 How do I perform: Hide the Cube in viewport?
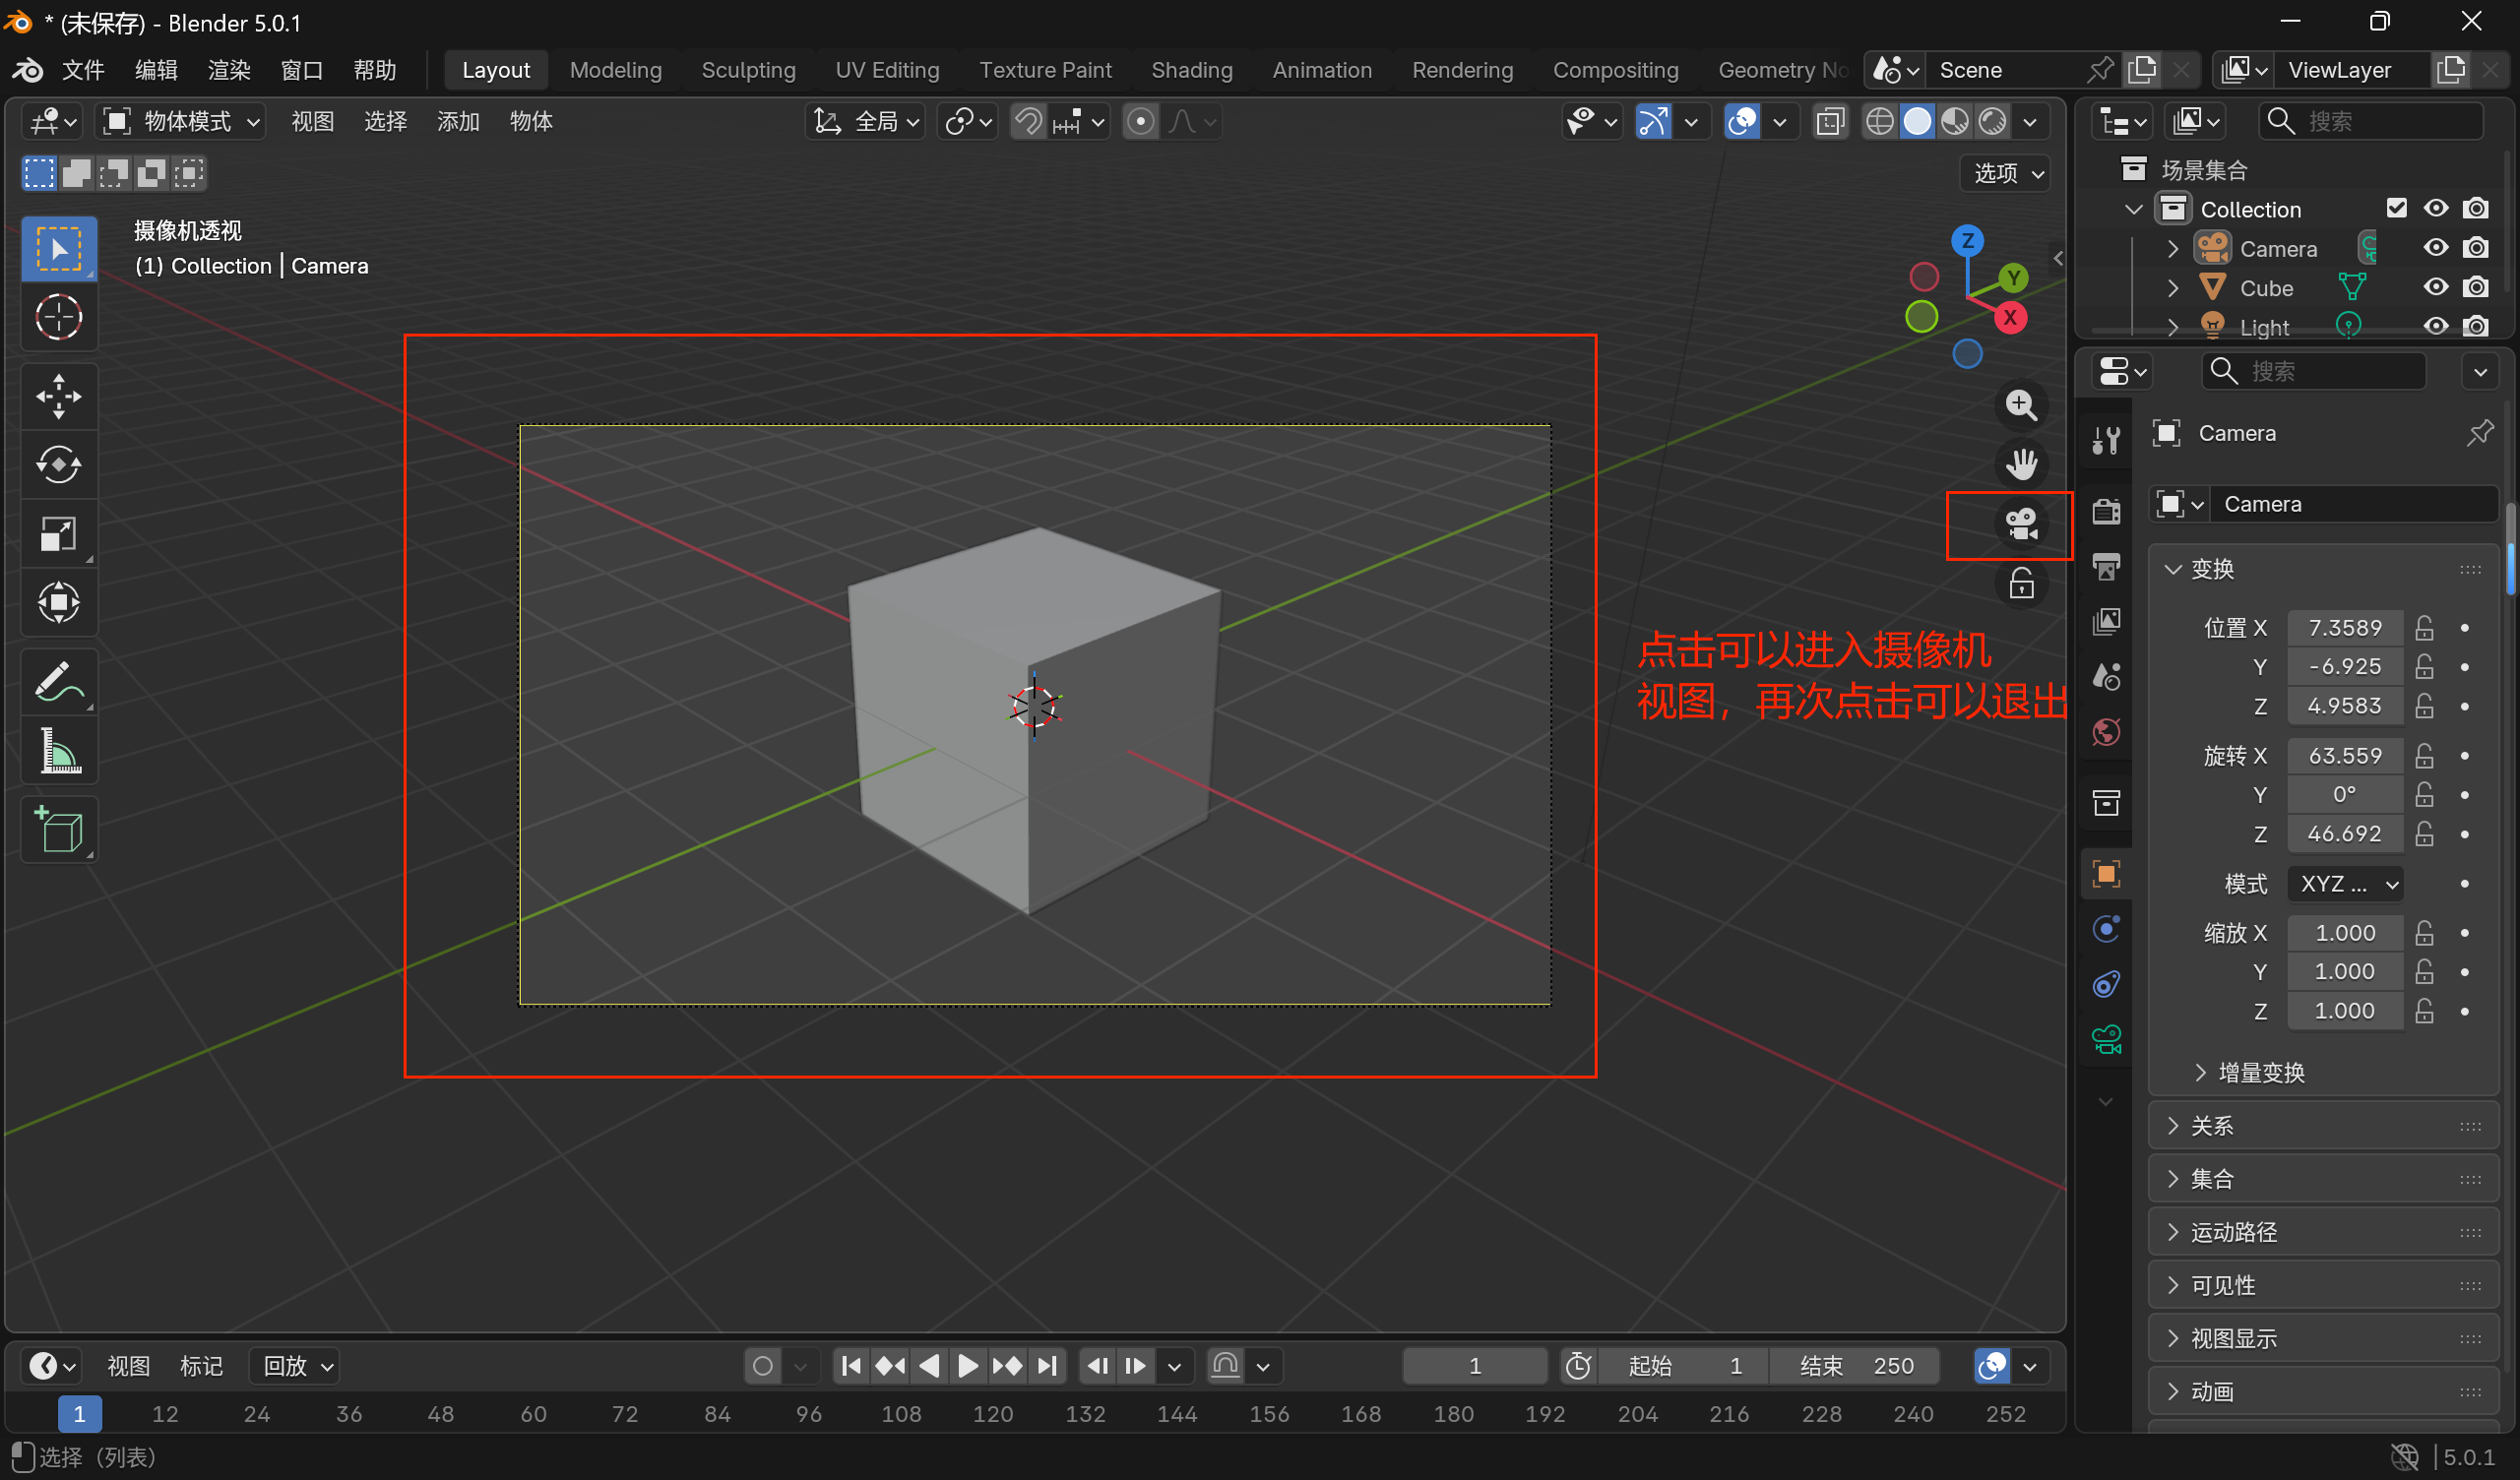(2436, 288)
